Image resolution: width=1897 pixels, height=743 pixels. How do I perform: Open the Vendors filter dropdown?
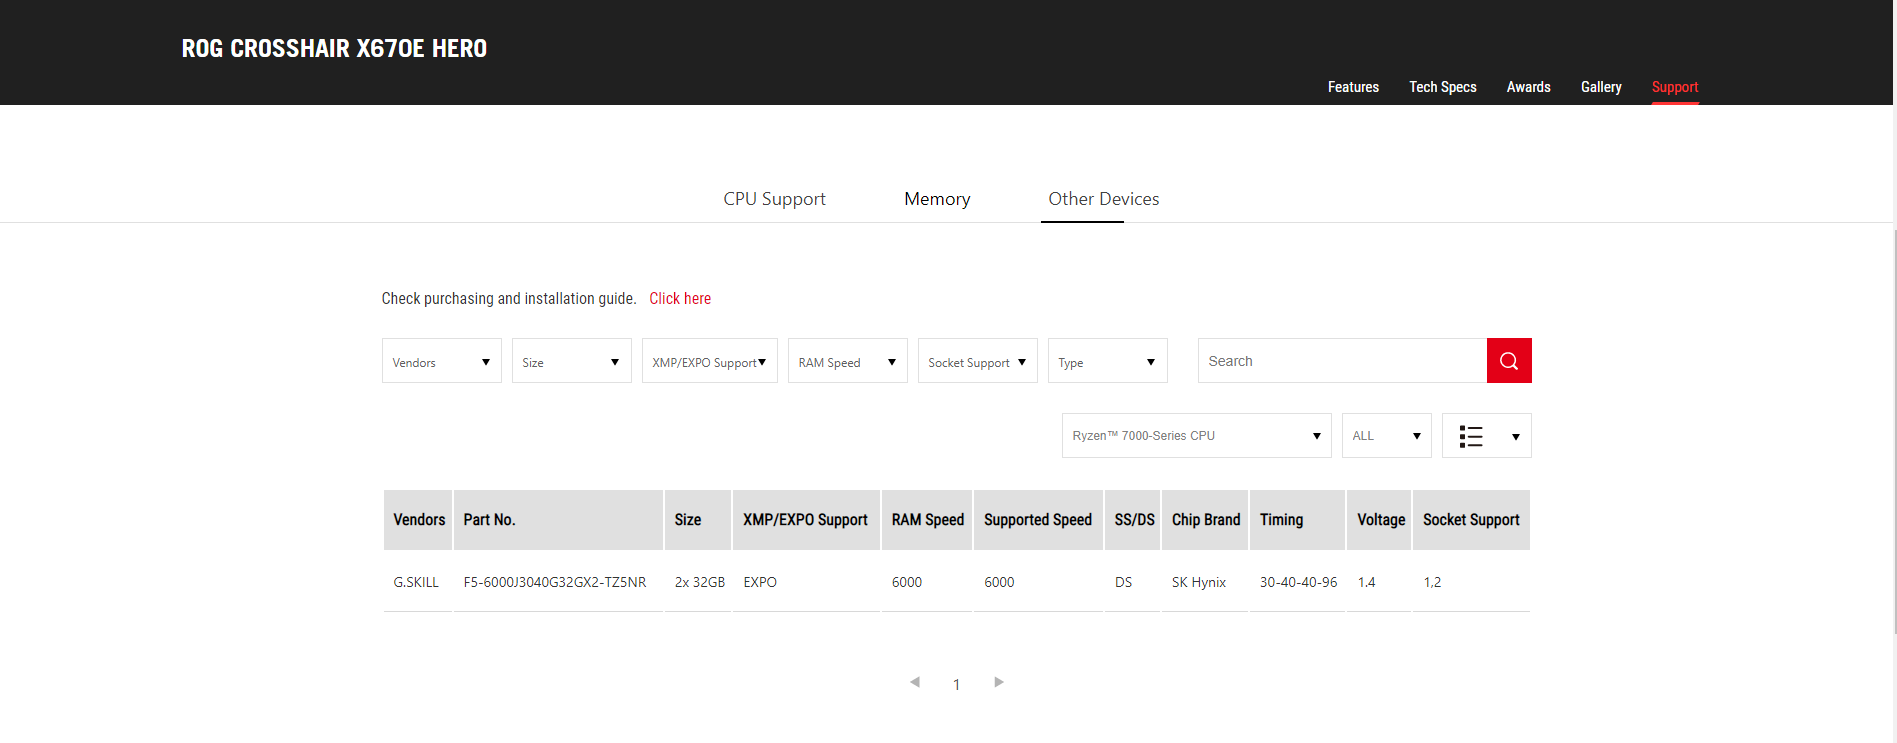tap(442, 361)
